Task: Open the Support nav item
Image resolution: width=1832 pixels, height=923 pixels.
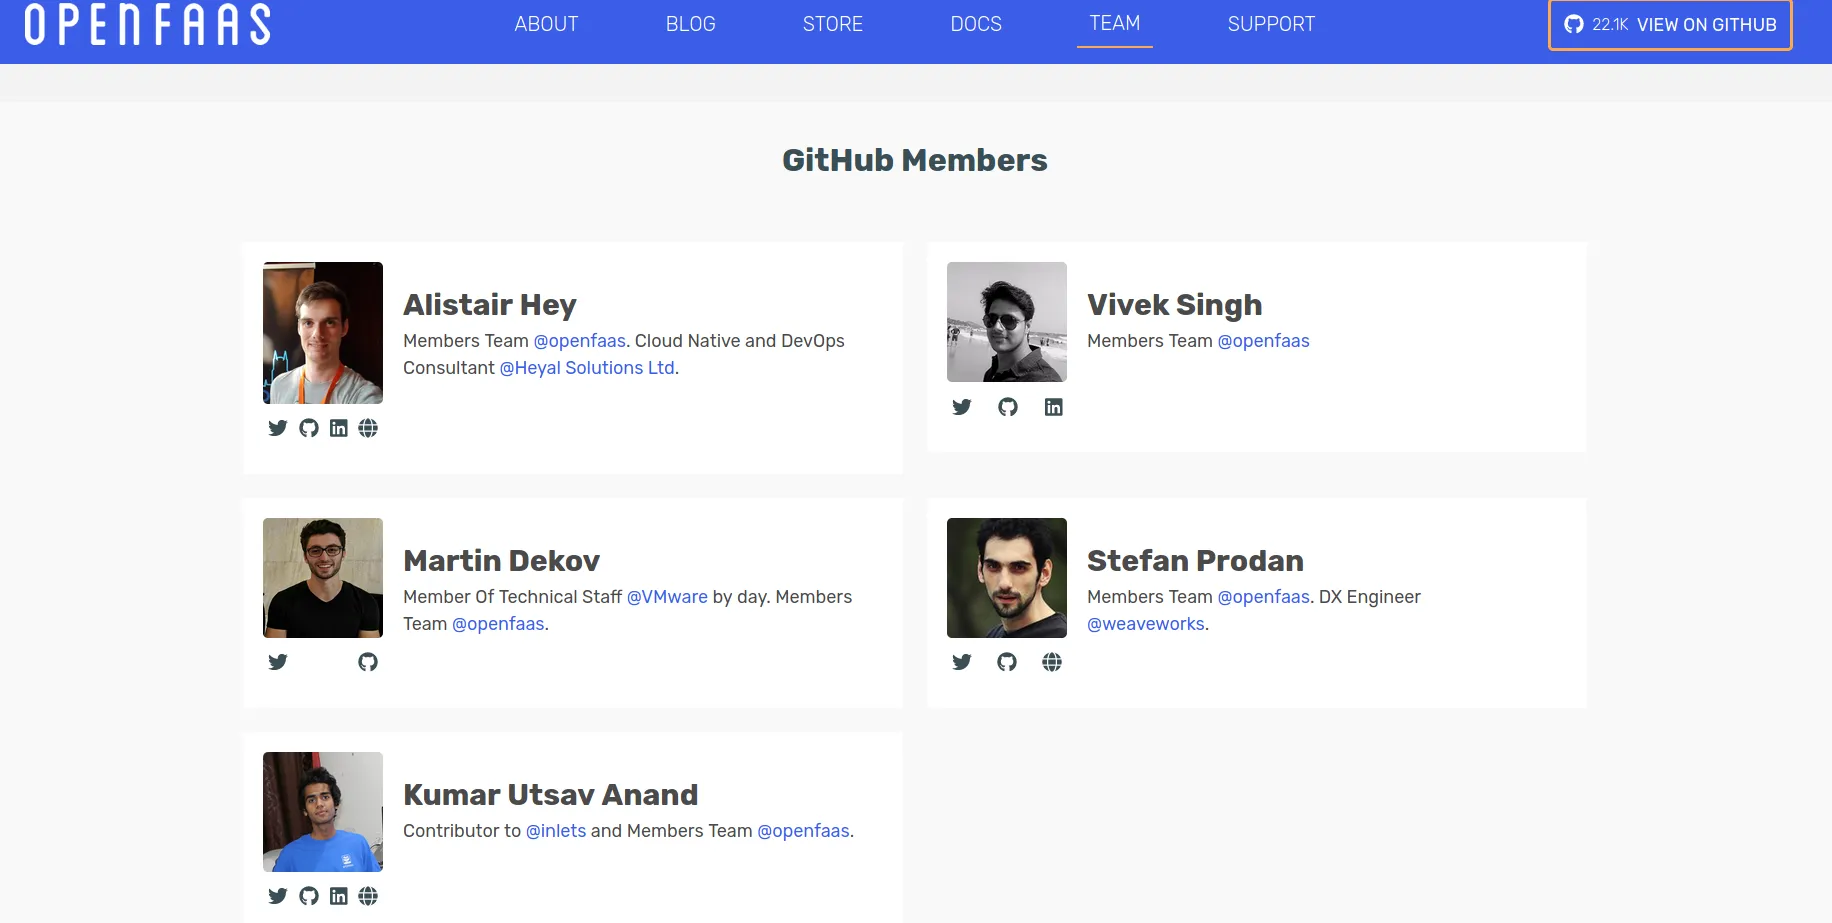Action: [x=1271, y=24]
